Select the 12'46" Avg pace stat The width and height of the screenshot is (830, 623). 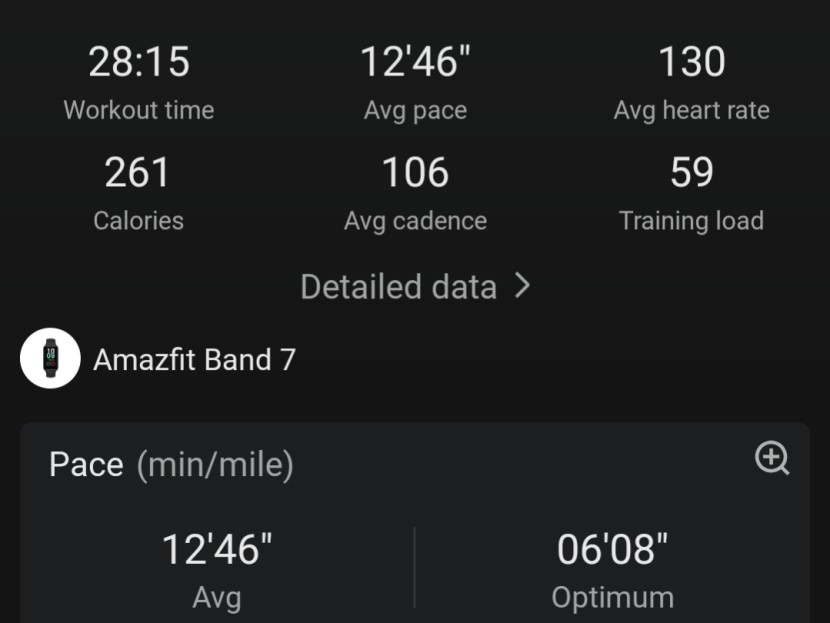415,62
